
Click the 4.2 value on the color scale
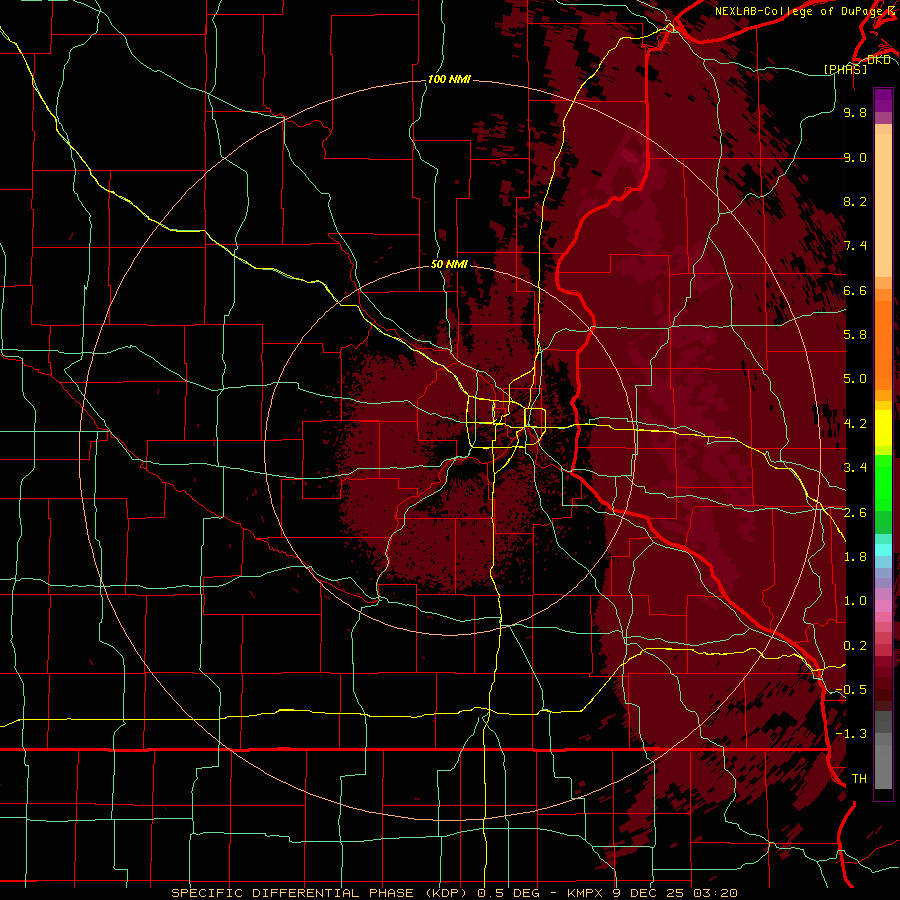coord(855,424)
